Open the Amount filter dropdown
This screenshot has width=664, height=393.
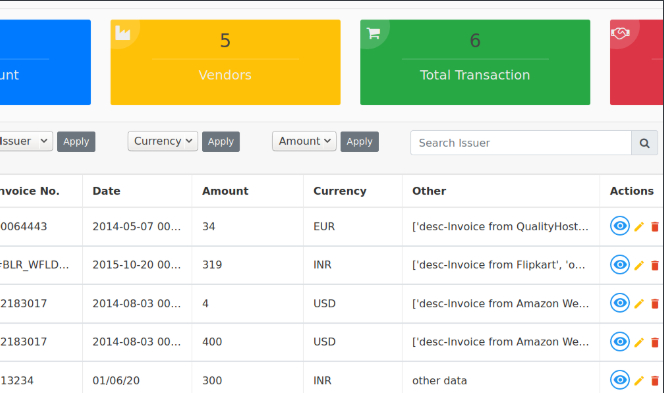click(304, 141)
